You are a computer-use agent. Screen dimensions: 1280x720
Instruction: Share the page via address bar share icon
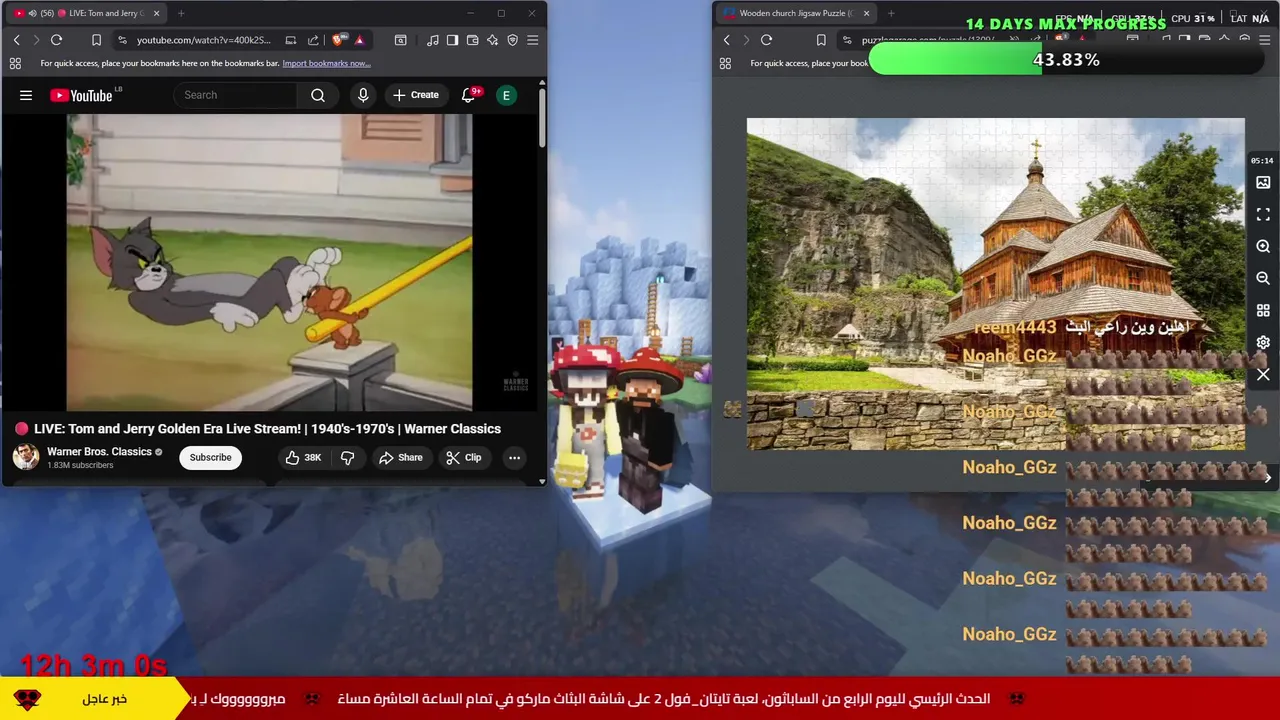point(313,40)
